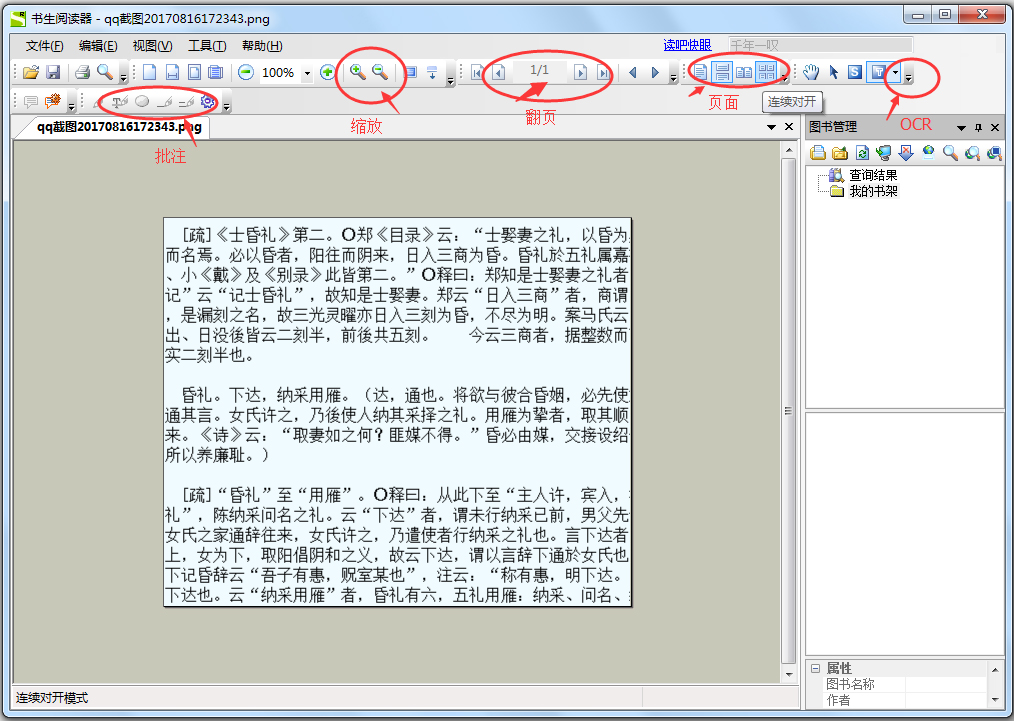Click the print icon in 图书管理 panel

pyautogui.click(x=817, y=153)
